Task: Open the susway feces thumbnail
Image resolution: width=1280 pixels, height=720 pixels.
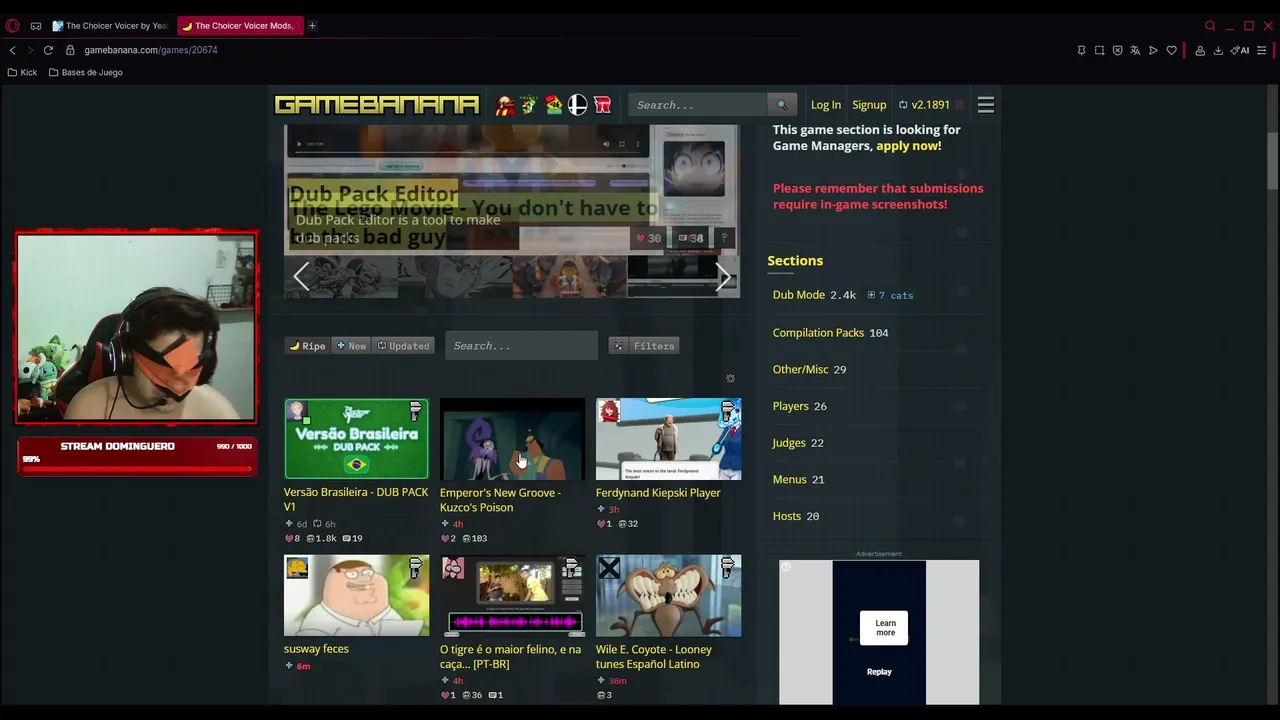Action: click(356, 596)
